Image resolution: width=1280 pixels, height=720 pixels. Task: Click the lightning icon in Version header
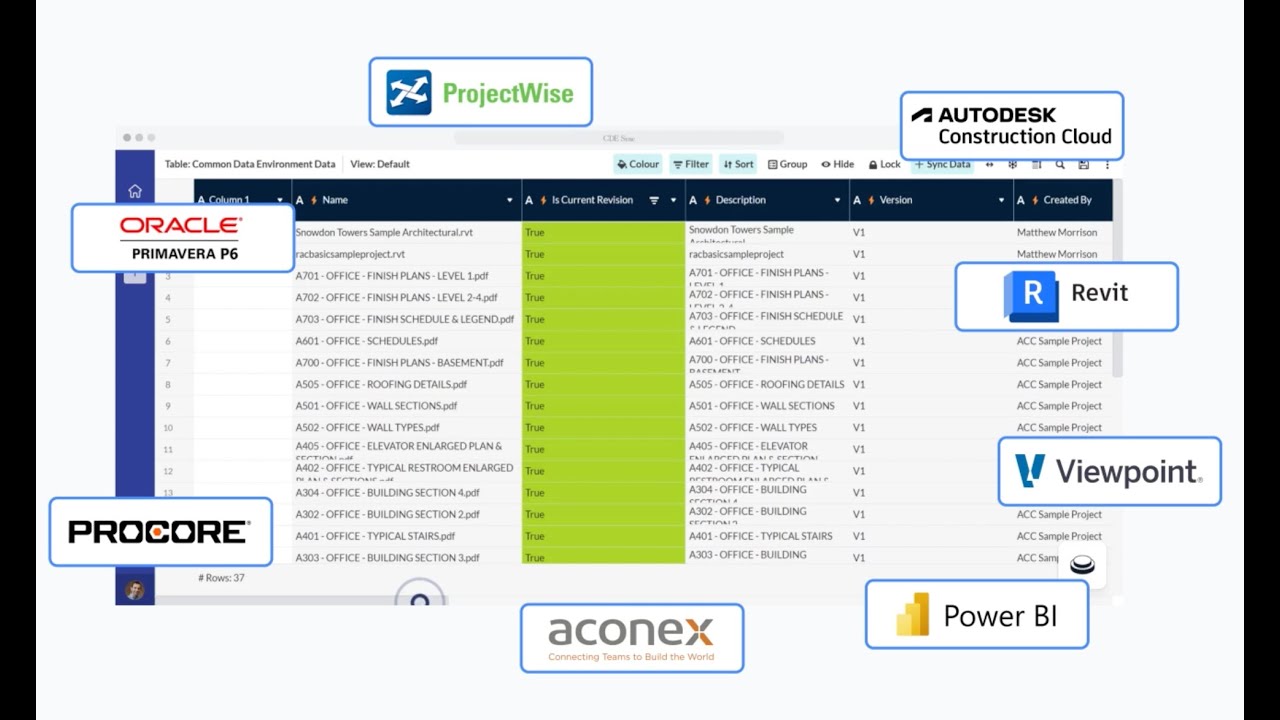pos(872,201)
